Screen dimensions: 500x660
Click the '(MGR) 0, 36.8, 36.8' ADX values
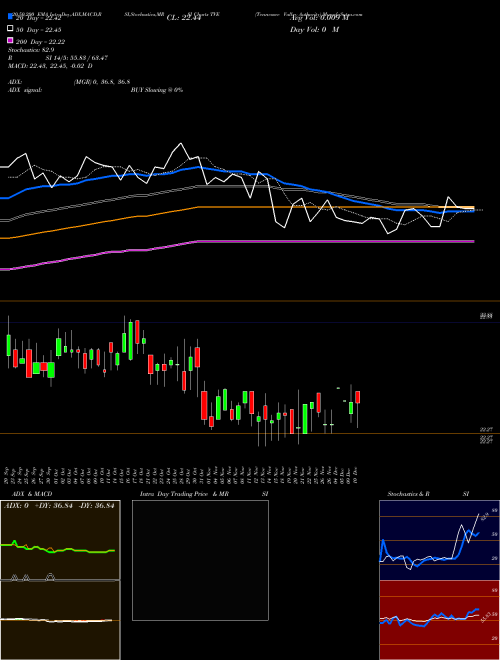[x=102, y=82]
